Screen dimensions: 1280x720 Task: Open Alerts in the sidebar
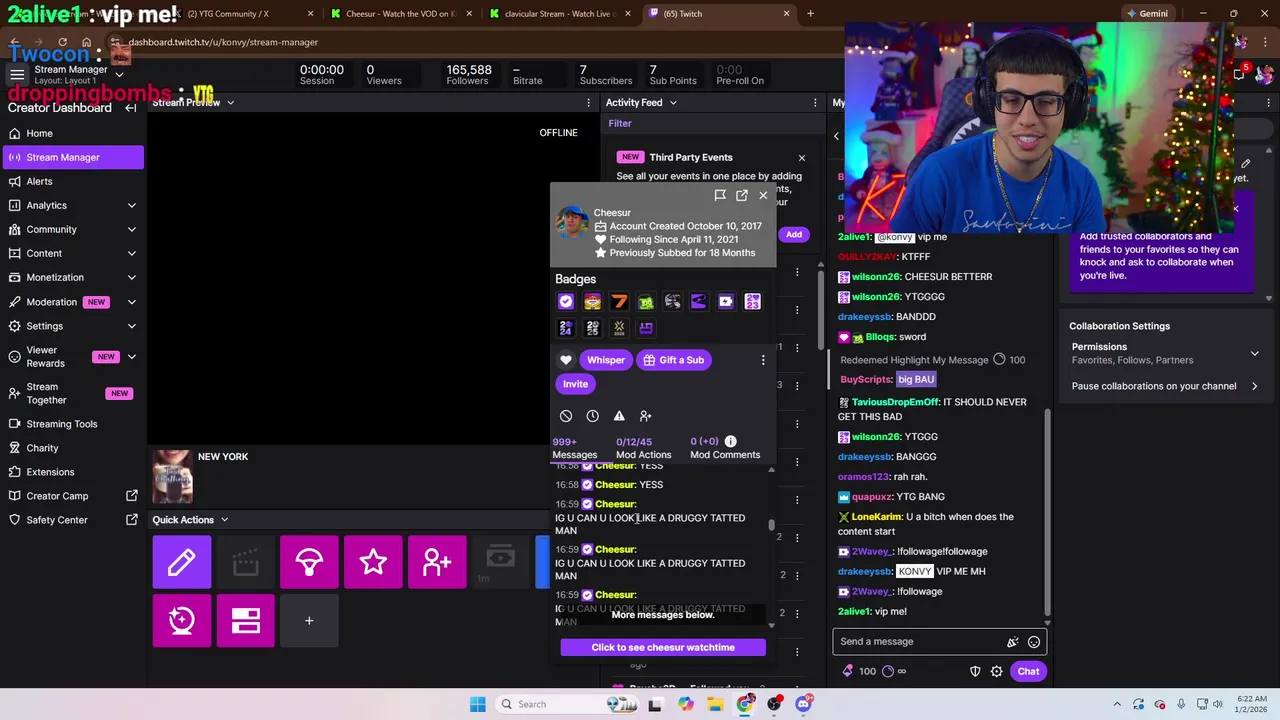pyautogui.click(x=72, y=181)
